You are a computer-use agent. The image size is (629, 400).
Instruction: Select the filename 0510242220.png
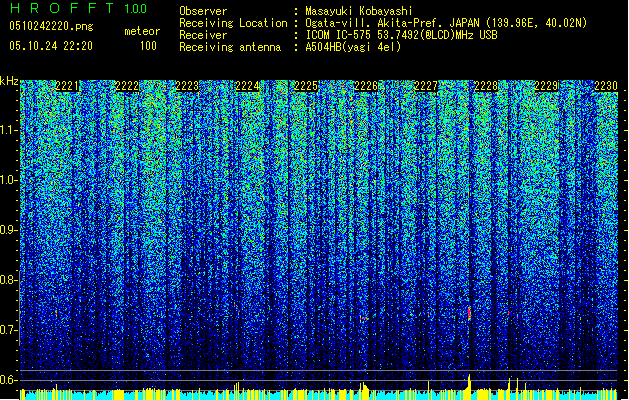[x=51, y=26]
